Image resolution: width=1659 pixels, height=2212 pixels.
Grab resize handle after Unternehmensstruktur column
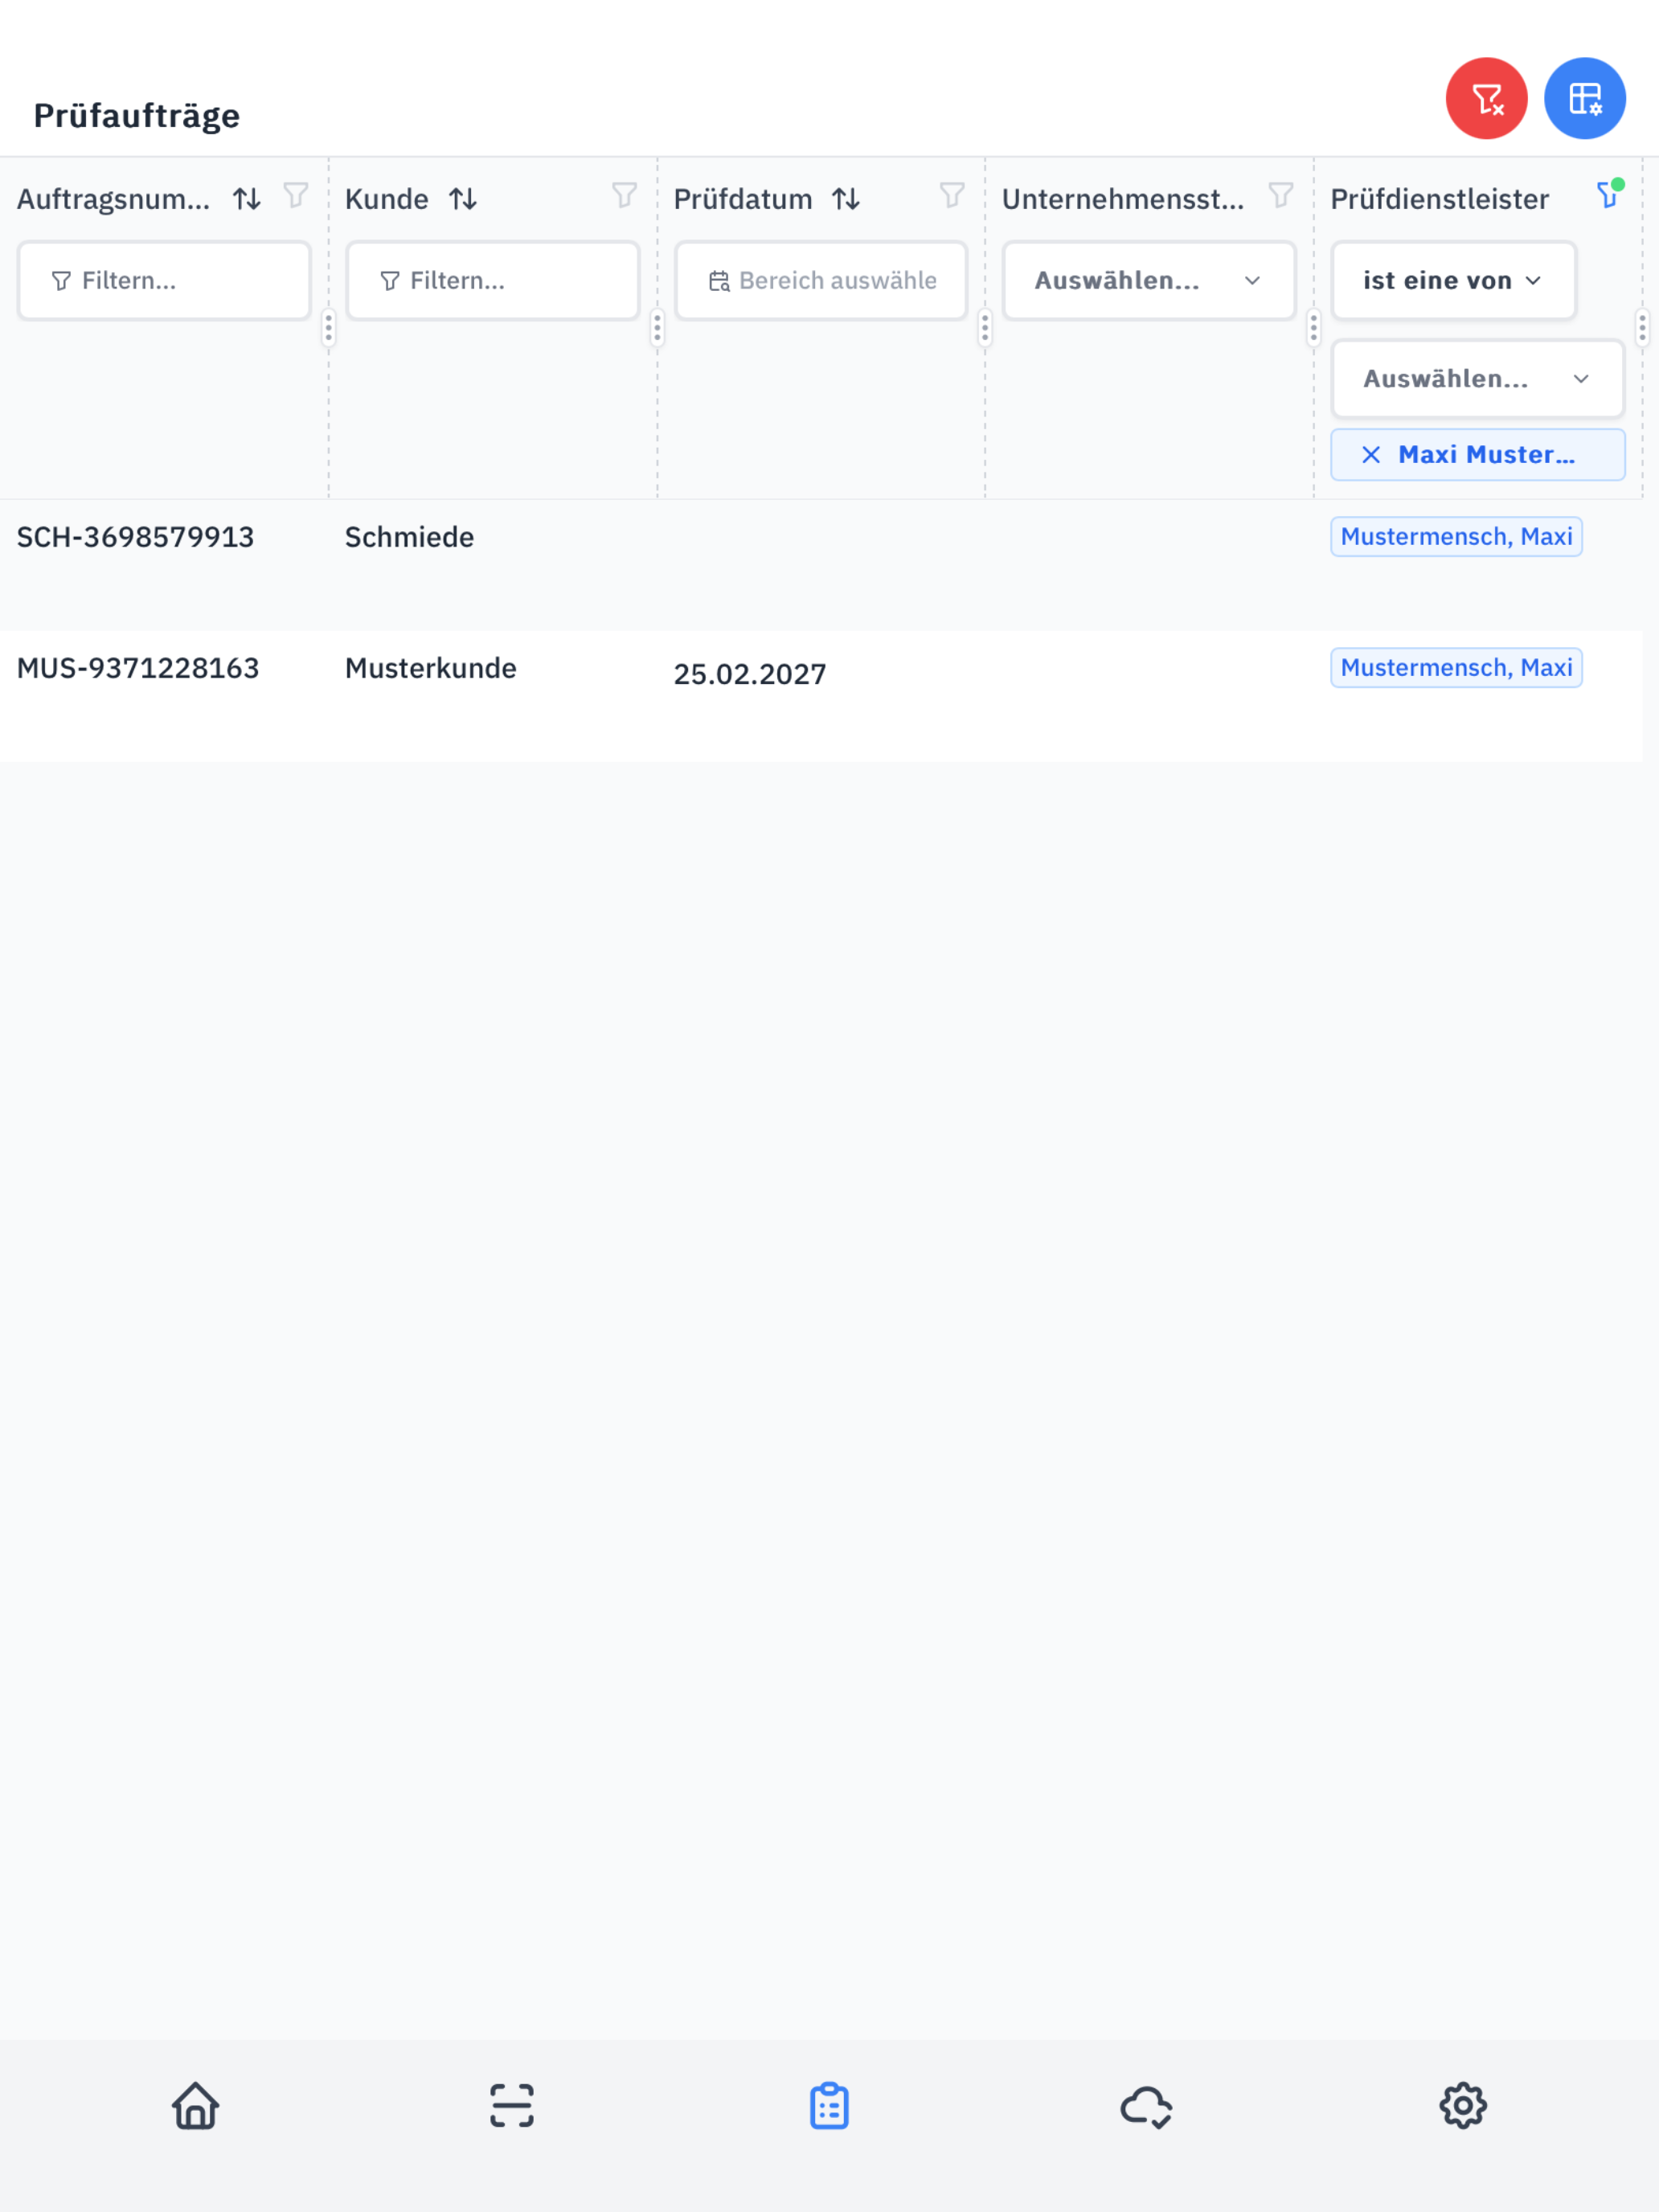point(1314,328)
